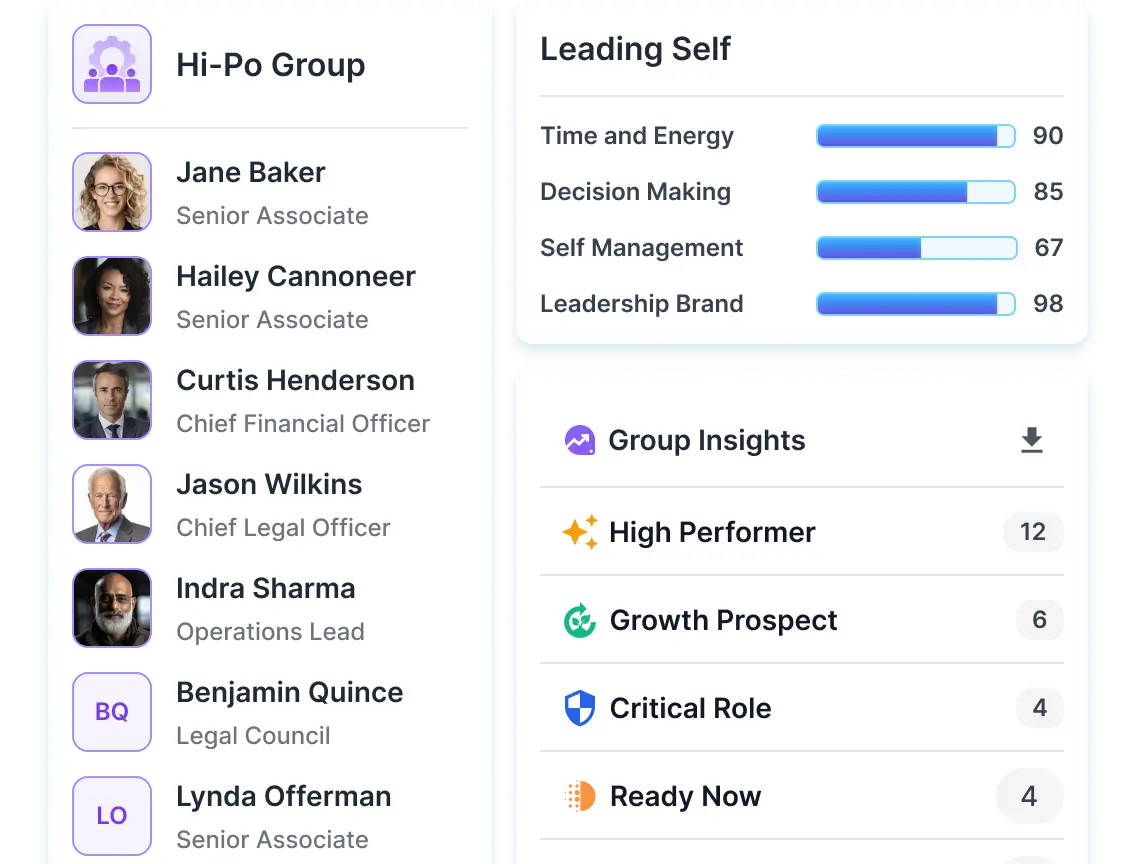The width and height of the screenshot is (1136, 864).
Task: Click the Ready Now icon
Action: pyautogui.click(x=581, y=796)
